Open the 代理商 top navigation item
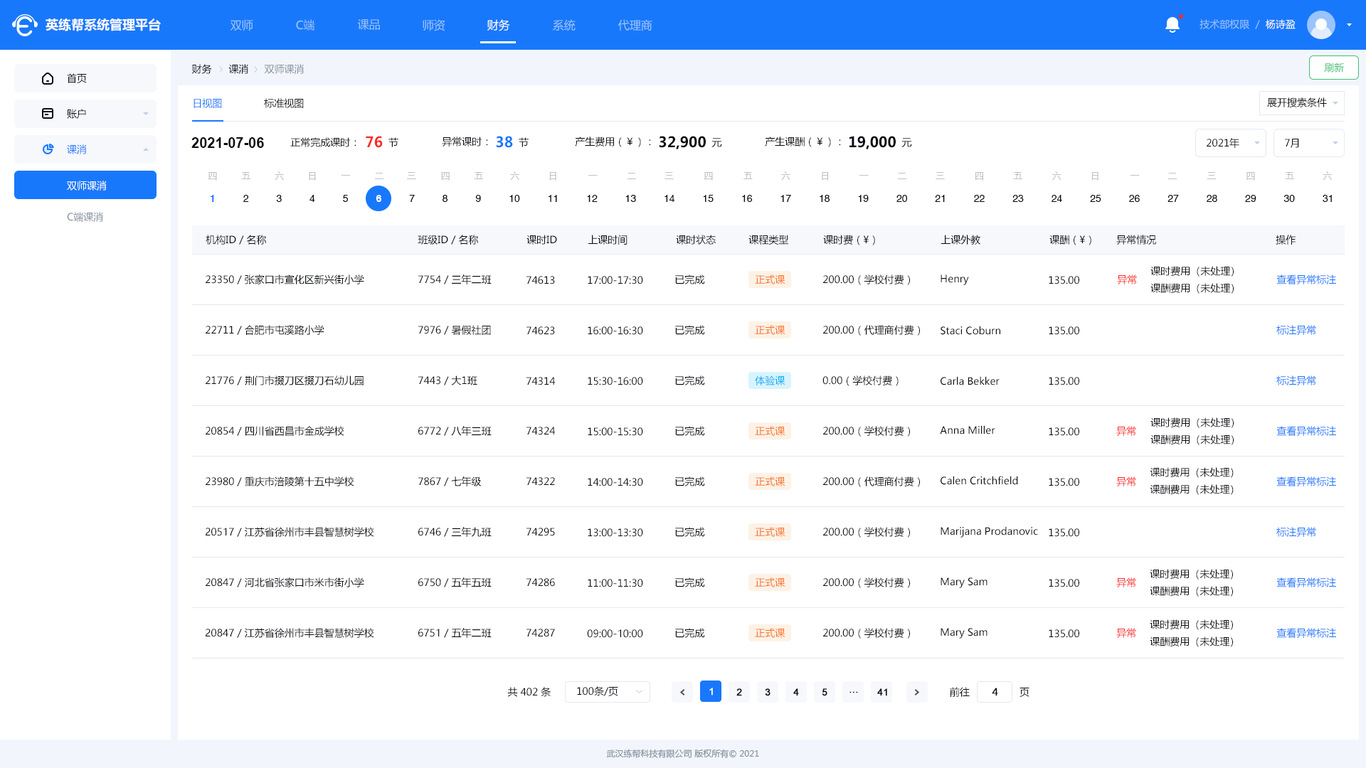 635,25
